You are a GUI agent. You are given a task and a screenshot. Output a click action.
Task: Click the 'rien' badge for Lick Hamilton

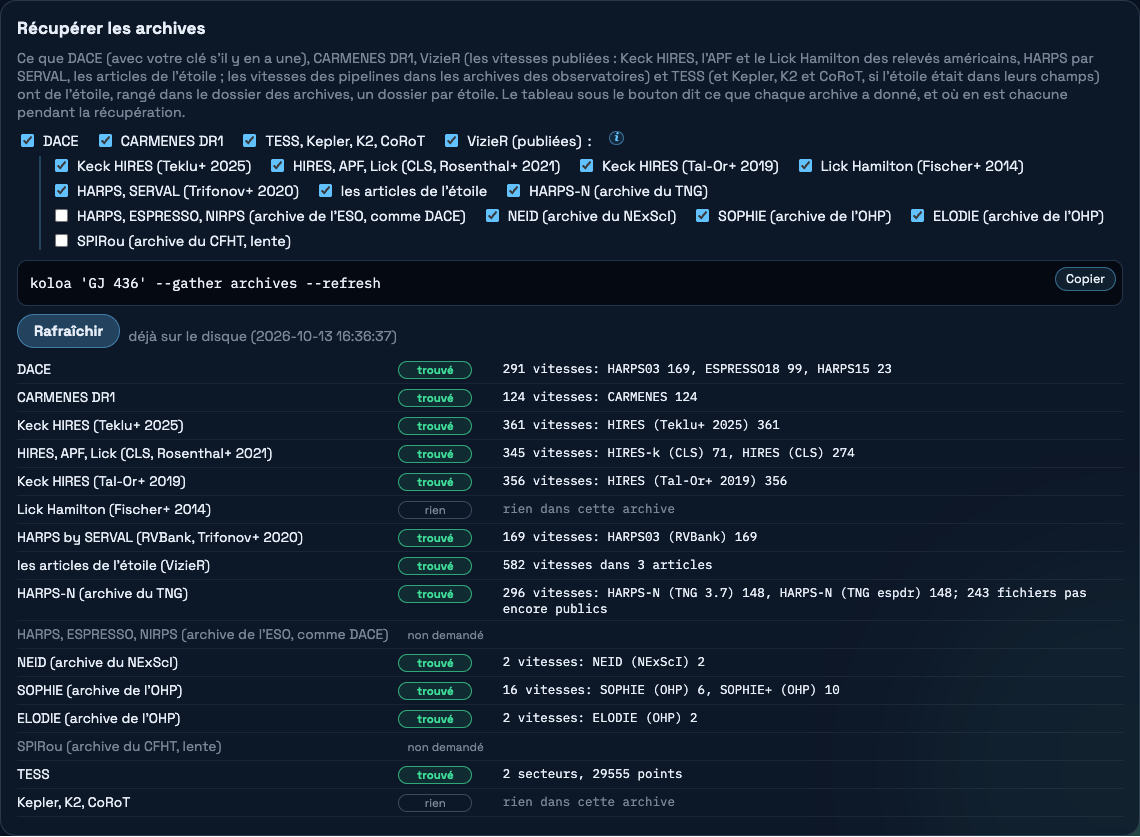[435, 510]
